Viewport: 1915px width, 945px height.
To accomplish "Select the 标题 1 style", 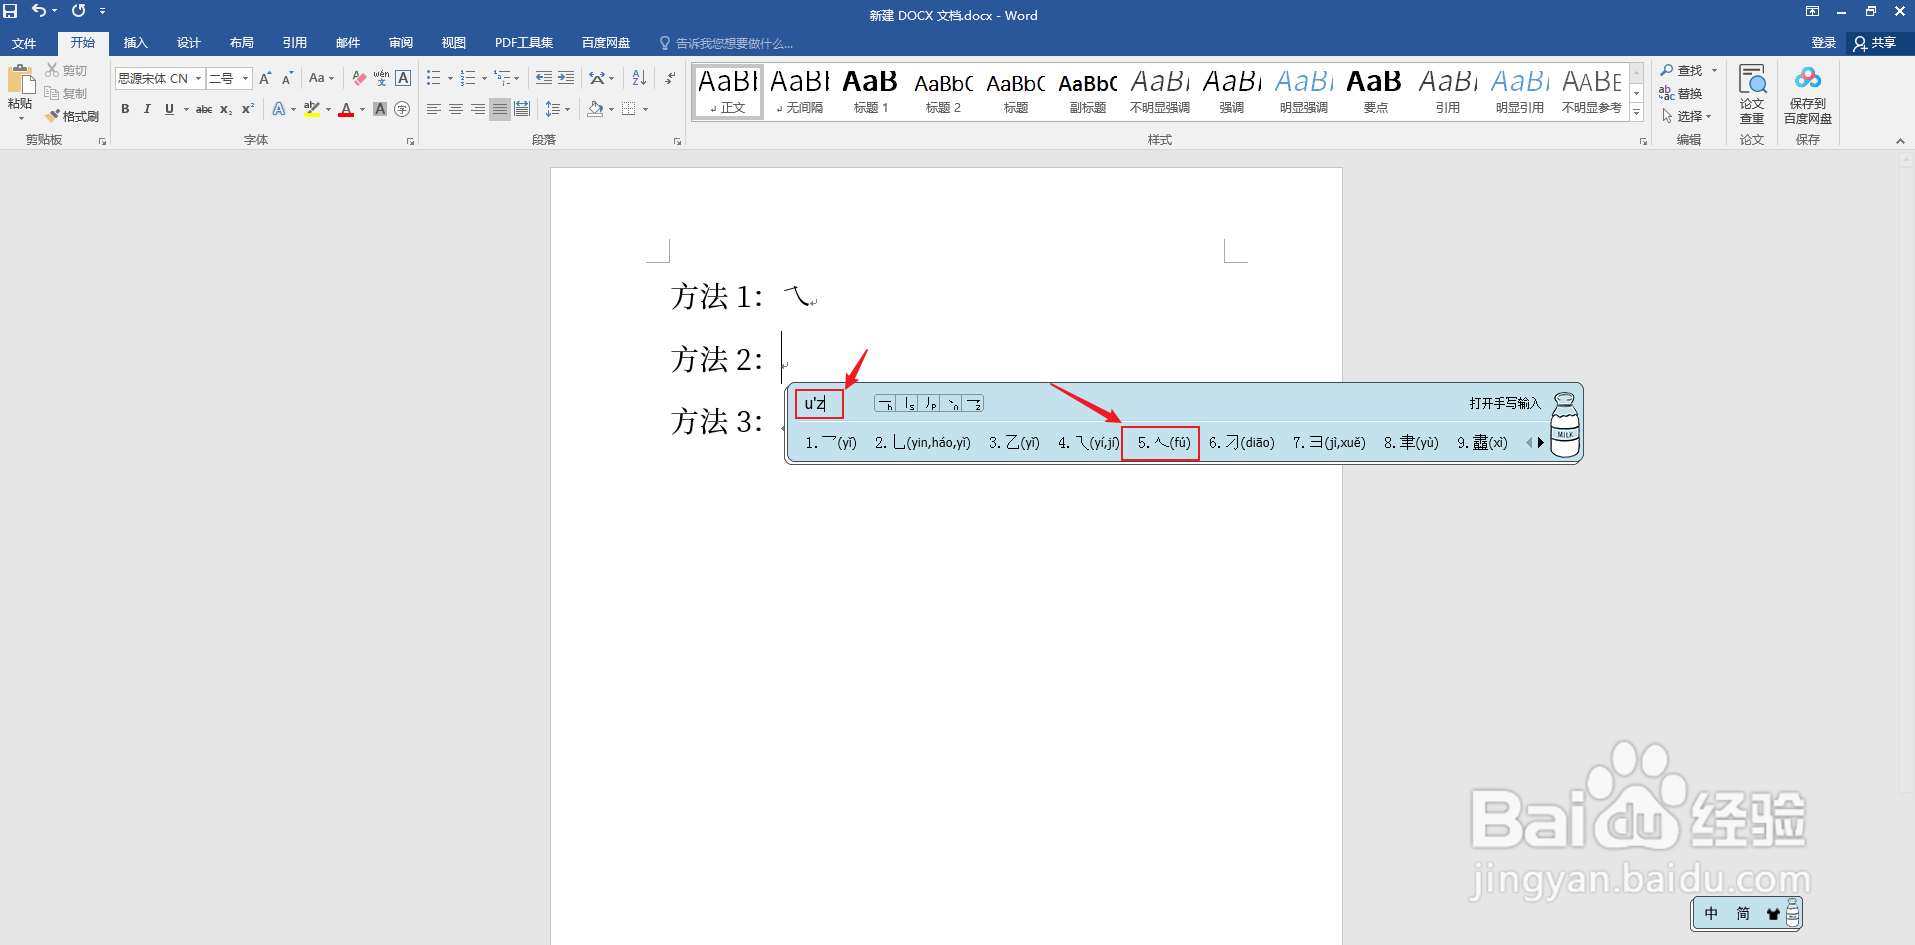I will (x=870, y=91).
